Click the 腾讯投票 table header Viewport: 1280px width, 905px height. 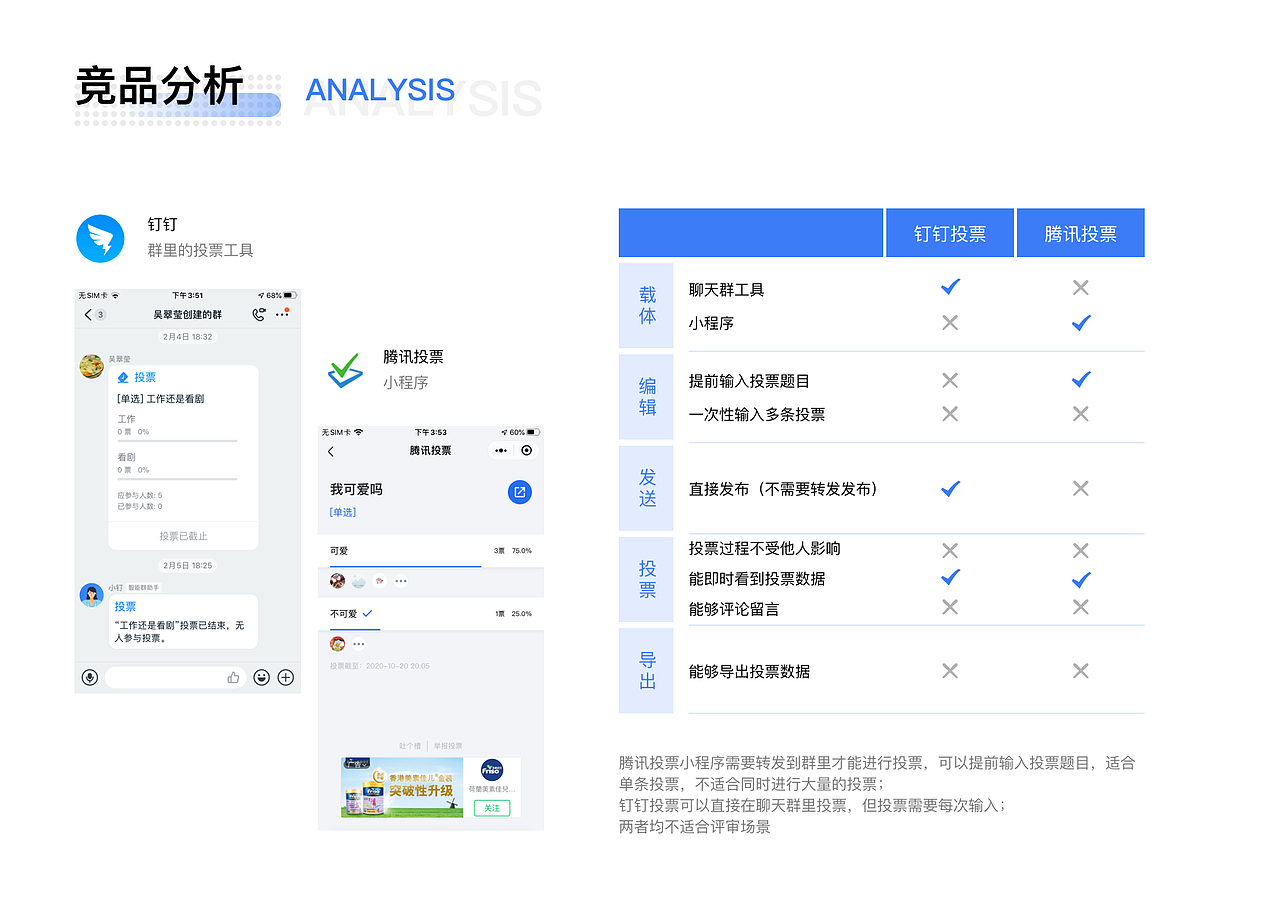pyautogui.click(x=1081, y=233)
